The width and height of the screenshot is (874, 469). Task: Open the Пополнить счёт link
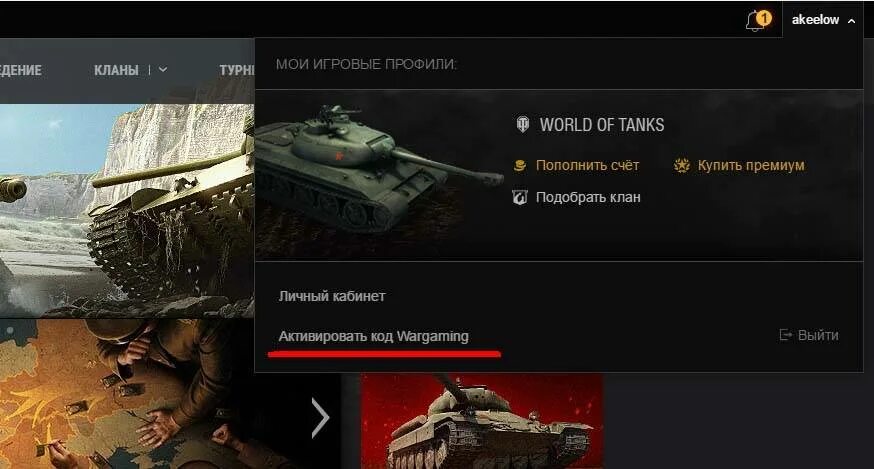(x=587, y=165)
